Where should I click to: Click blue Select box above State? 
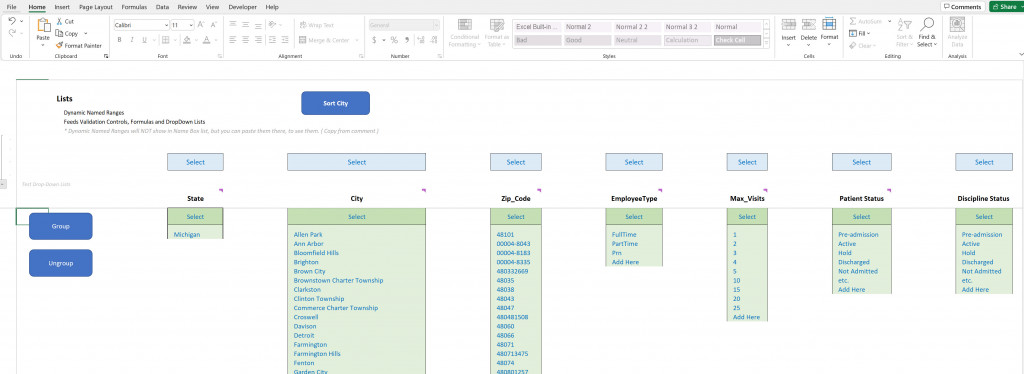point(195,162)
